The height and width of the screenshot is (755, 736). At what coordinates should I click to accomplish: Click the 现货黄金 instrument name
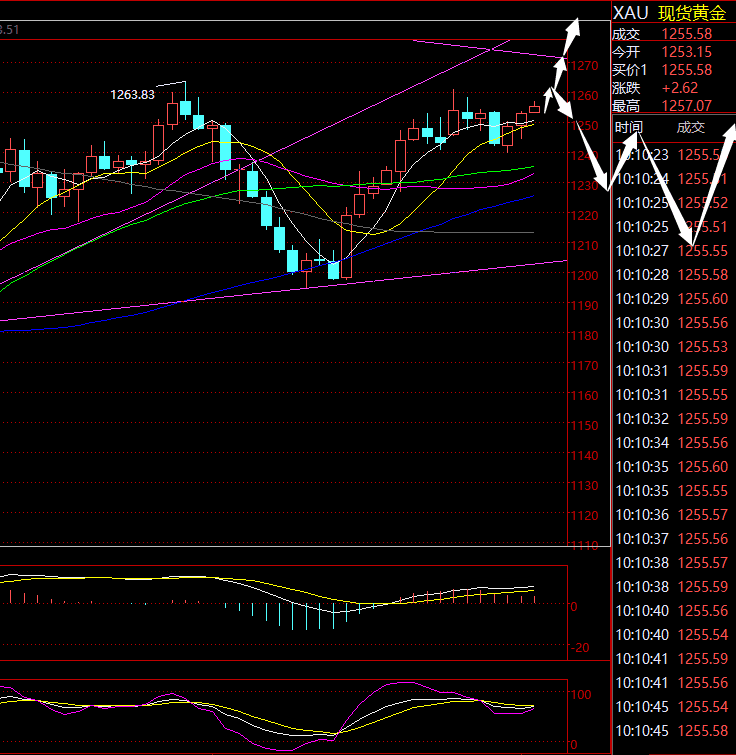tap(692, 13)
